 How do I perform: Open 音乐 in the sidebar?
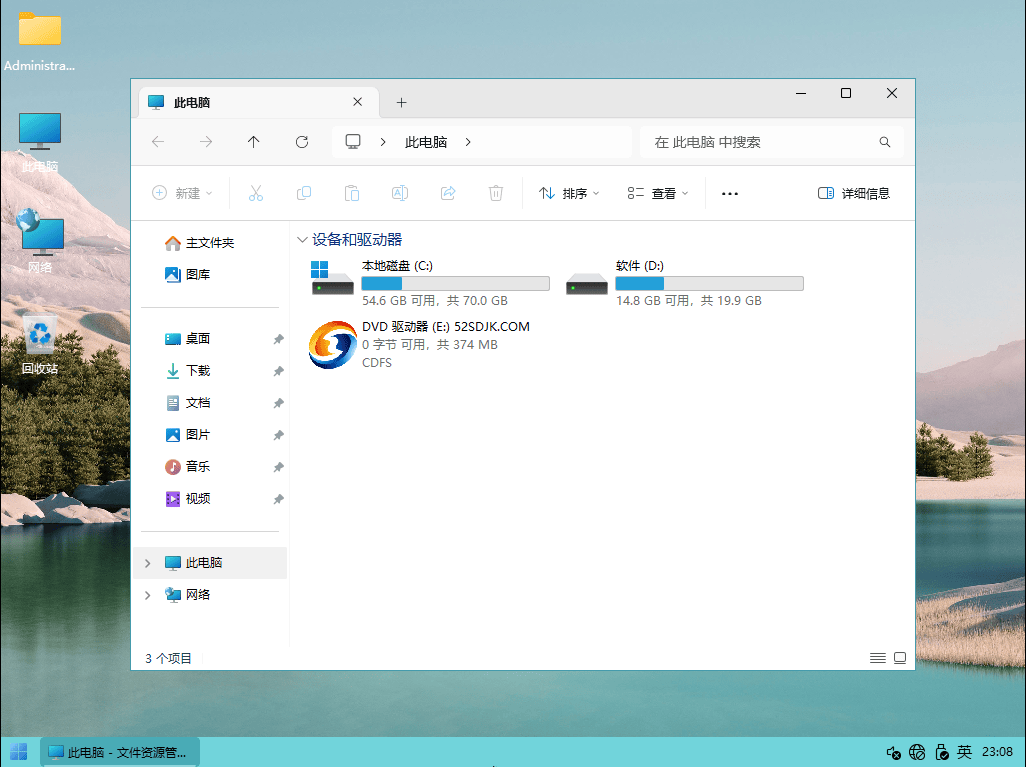188,467
